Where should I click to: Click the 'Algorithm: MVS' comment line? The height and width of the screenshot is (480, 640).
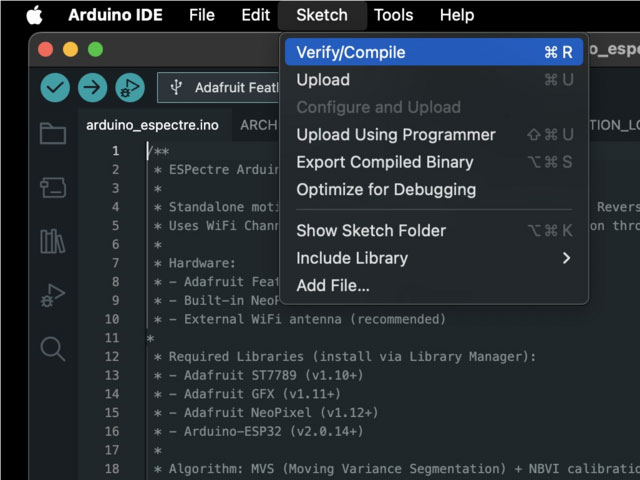tap(396, 469)
